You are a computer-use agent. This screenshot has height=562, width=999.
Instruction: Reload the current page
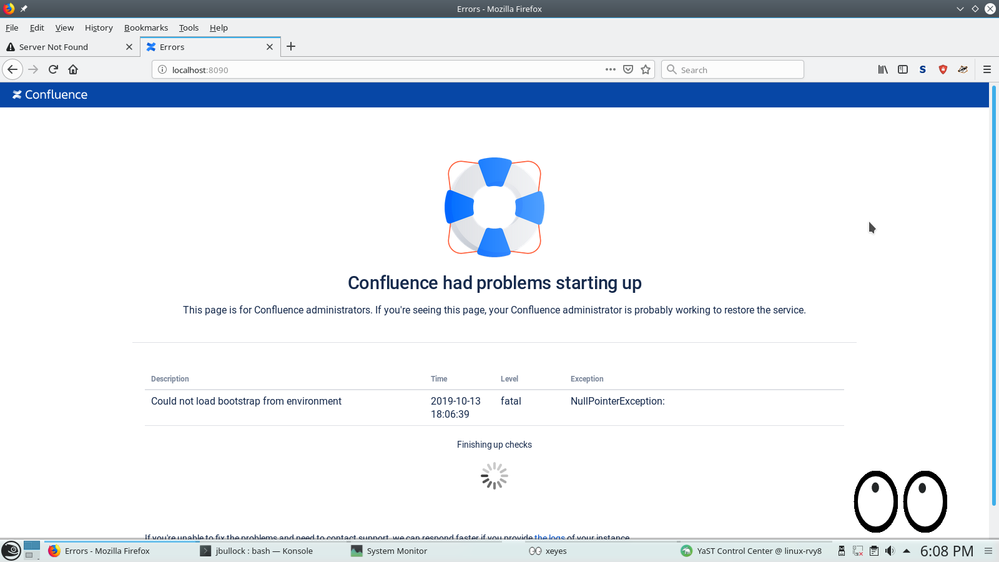pyautogui.click(x=54, y=69)
